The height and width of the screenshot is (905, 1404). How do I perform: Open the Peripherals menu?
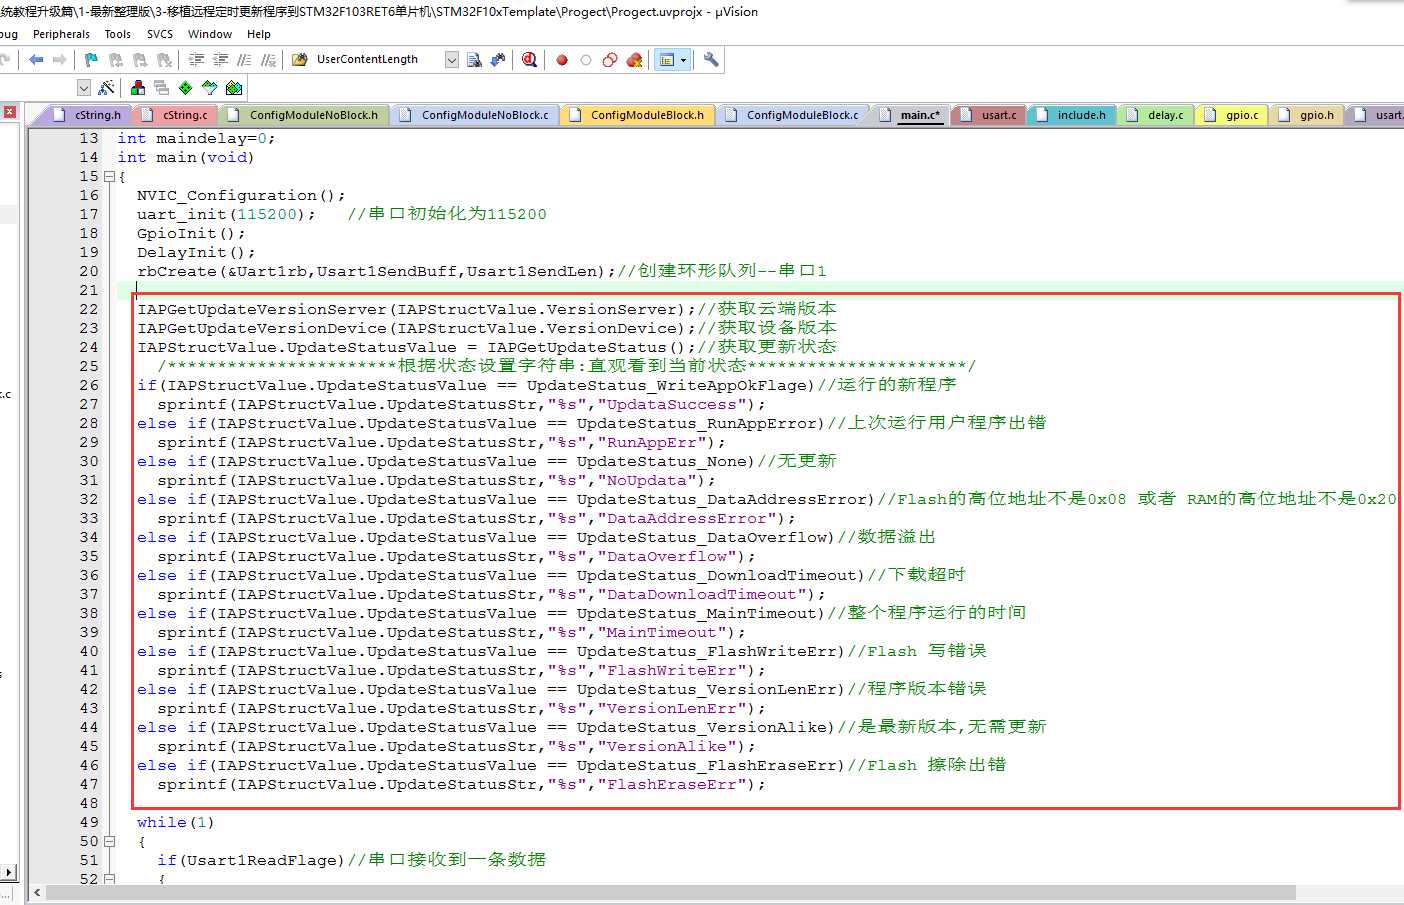point(61,34)
